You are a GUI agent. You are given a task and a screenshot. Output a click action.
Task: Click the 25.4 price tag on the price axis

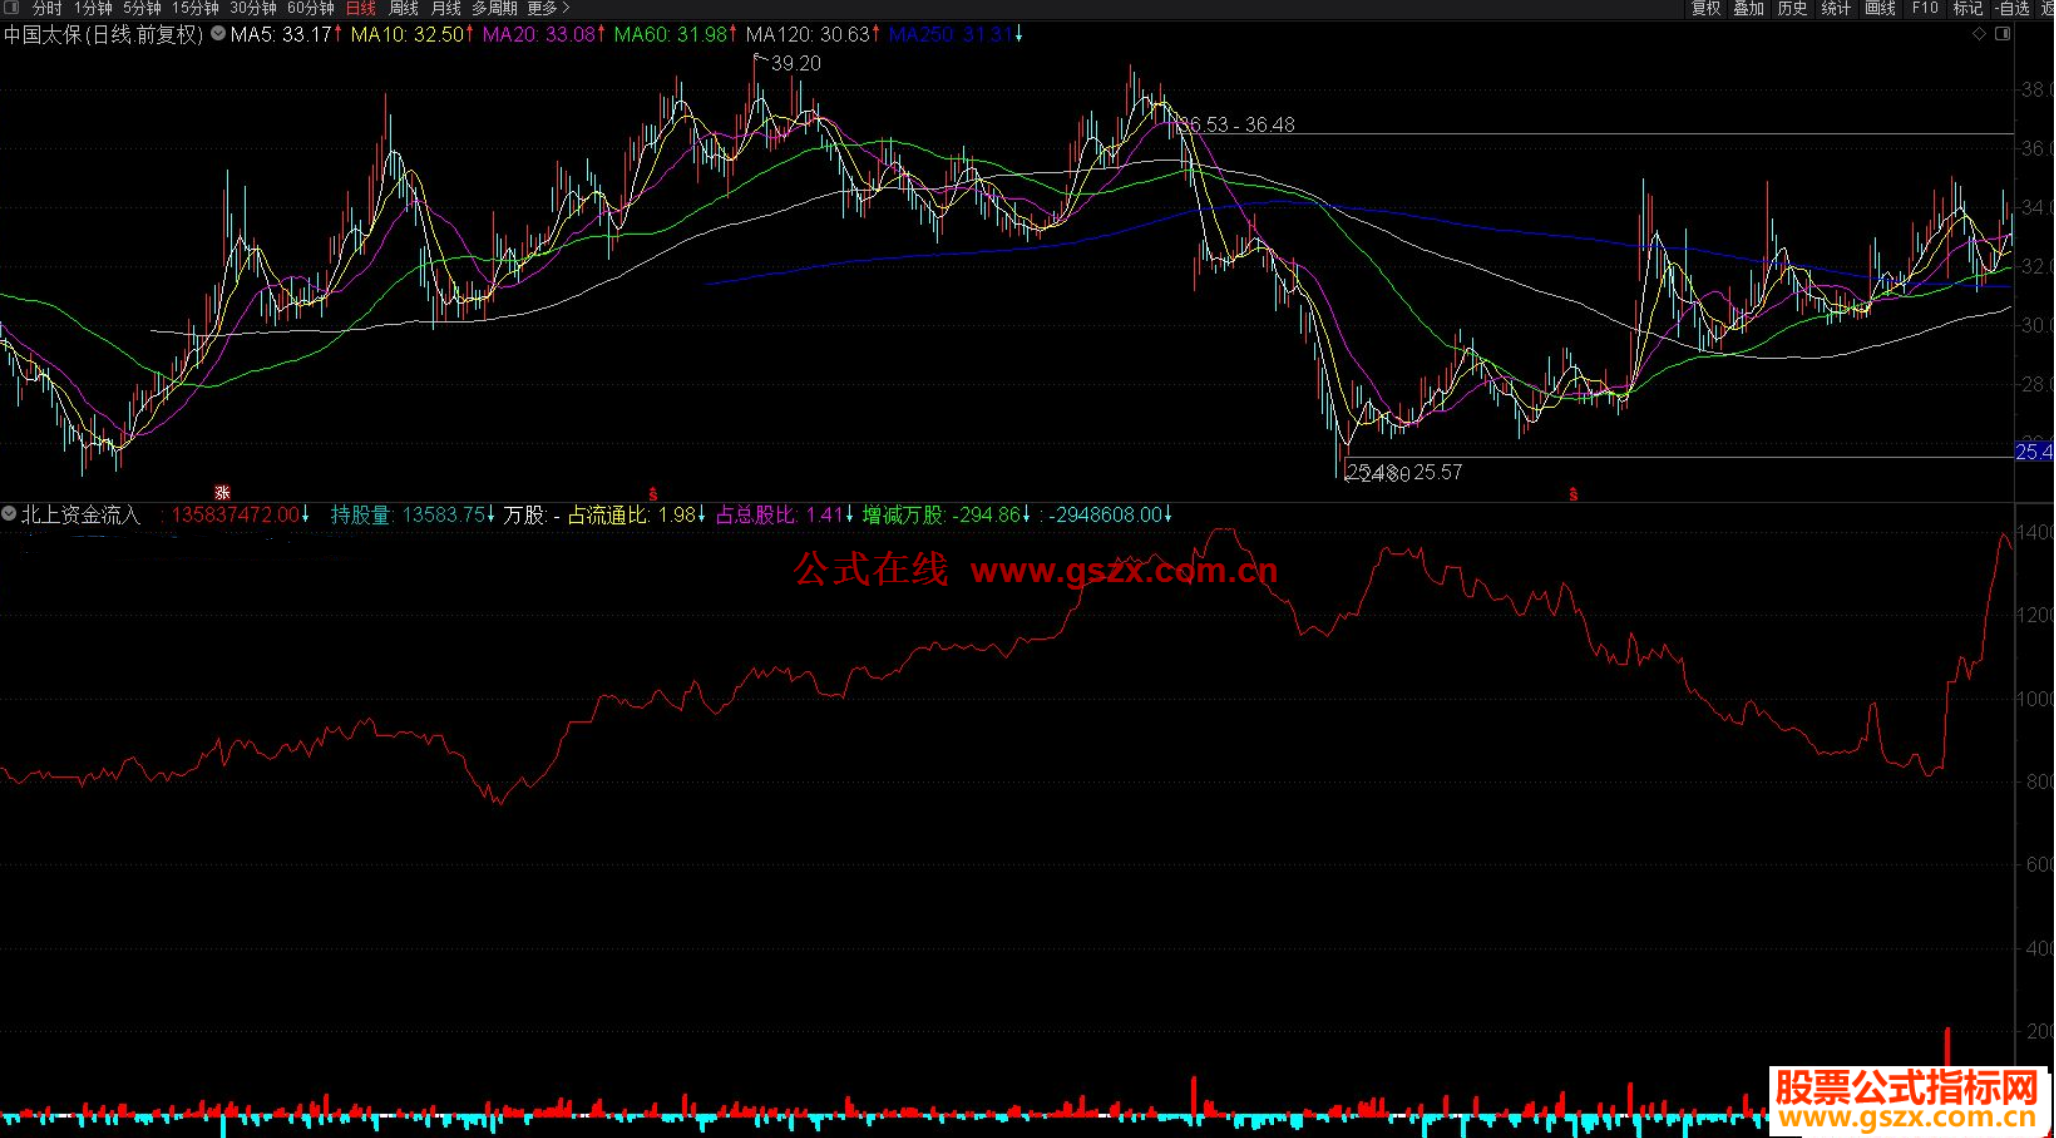[x=2034, y=452]
